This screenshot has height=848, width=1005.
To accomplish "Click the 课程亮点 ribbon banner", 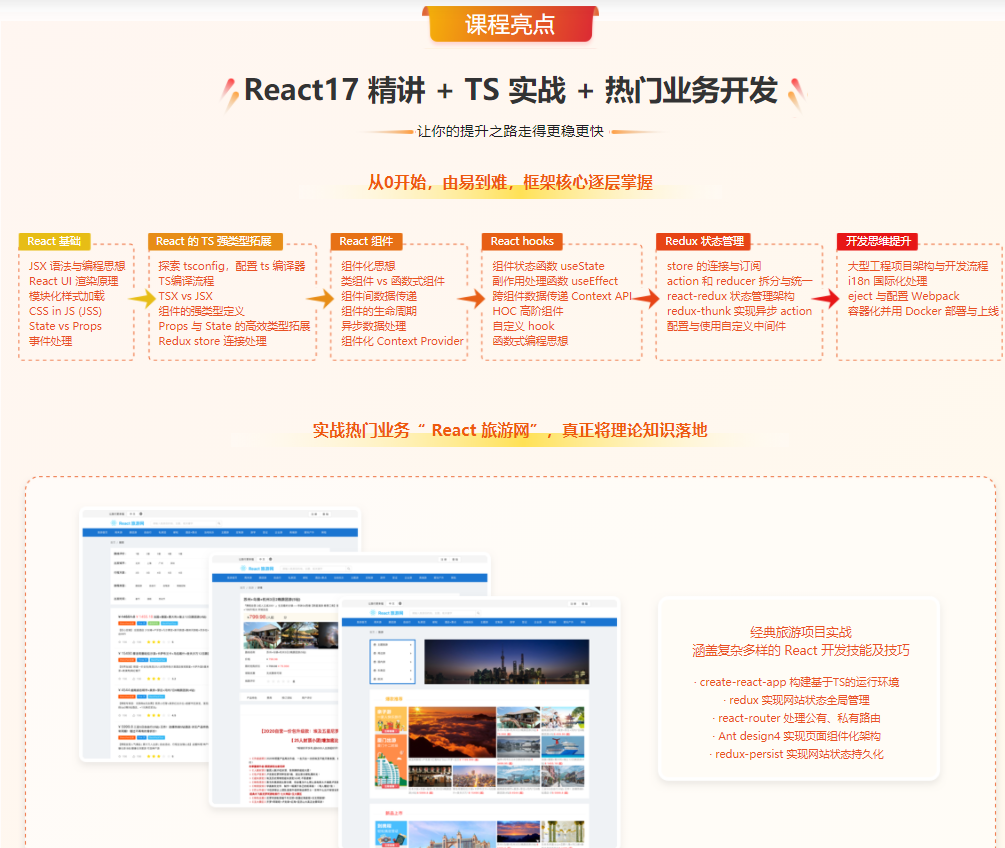I will coord(509,25).
